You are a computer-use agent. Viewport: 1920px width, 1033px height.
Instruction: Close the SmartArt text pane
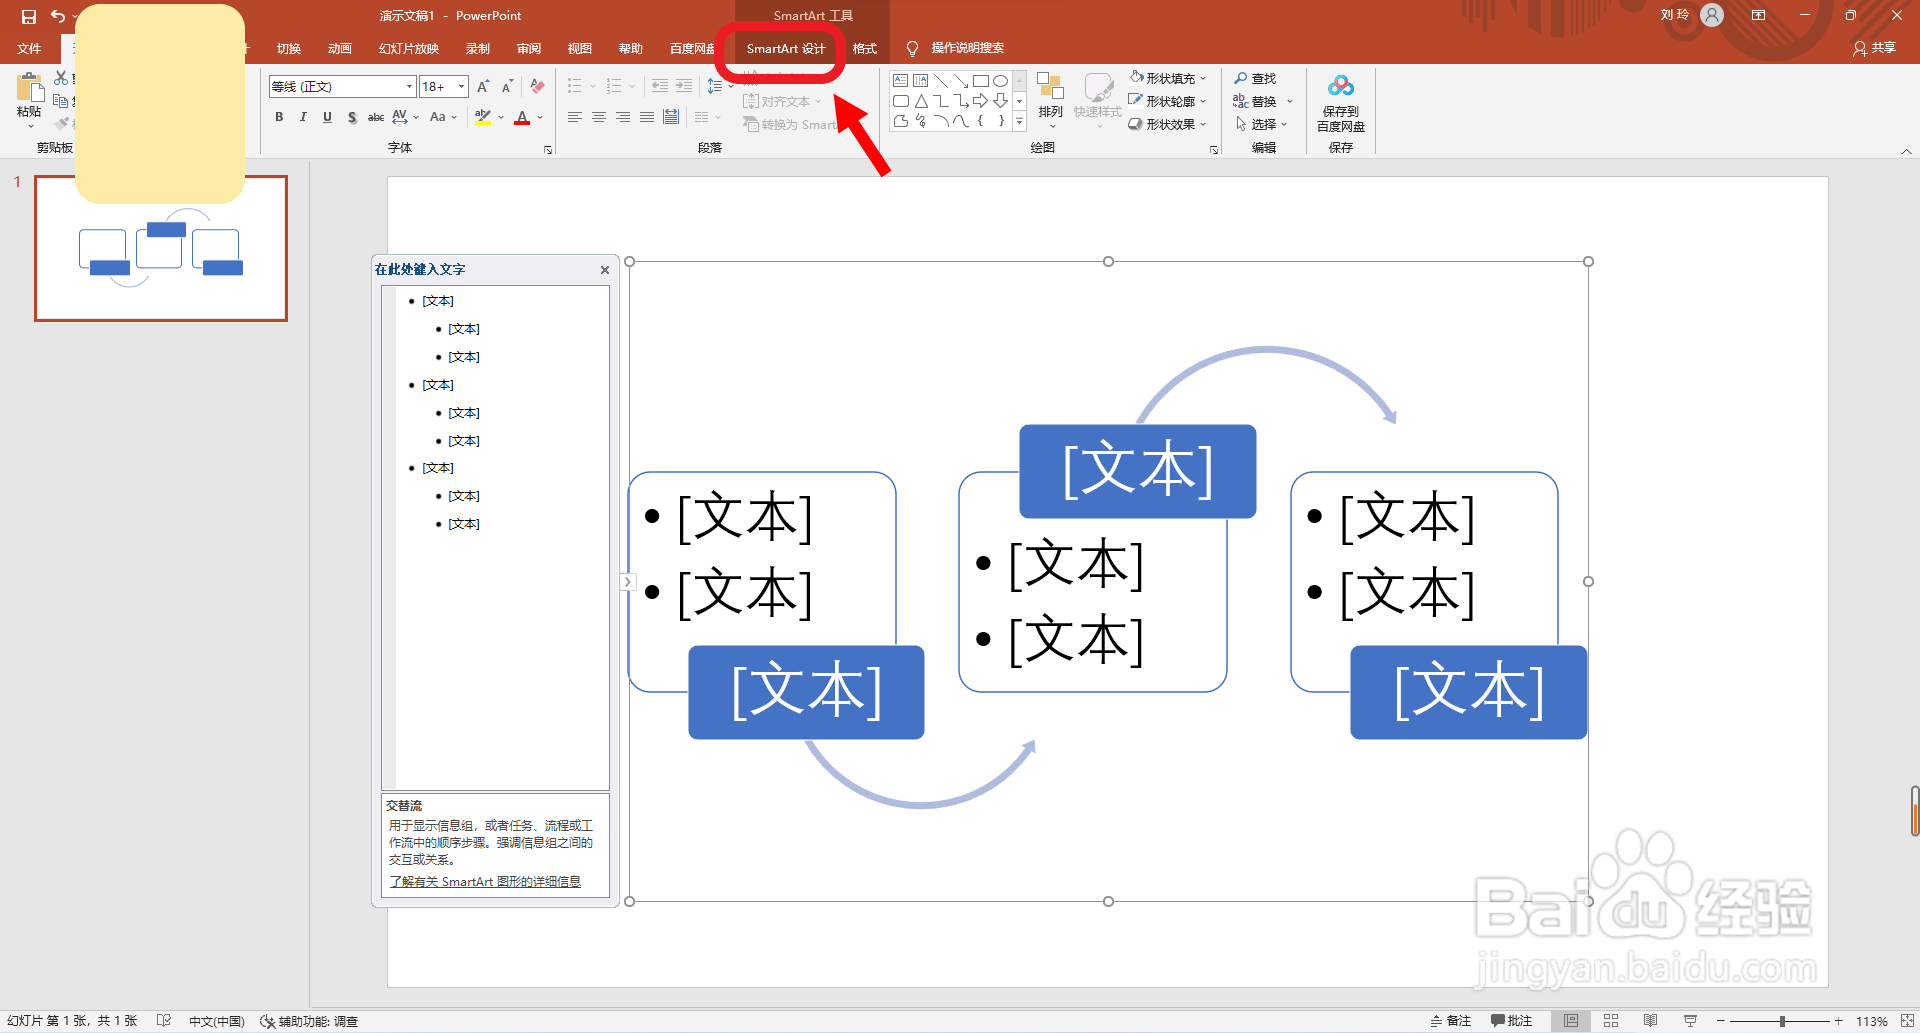pos(604,270)
